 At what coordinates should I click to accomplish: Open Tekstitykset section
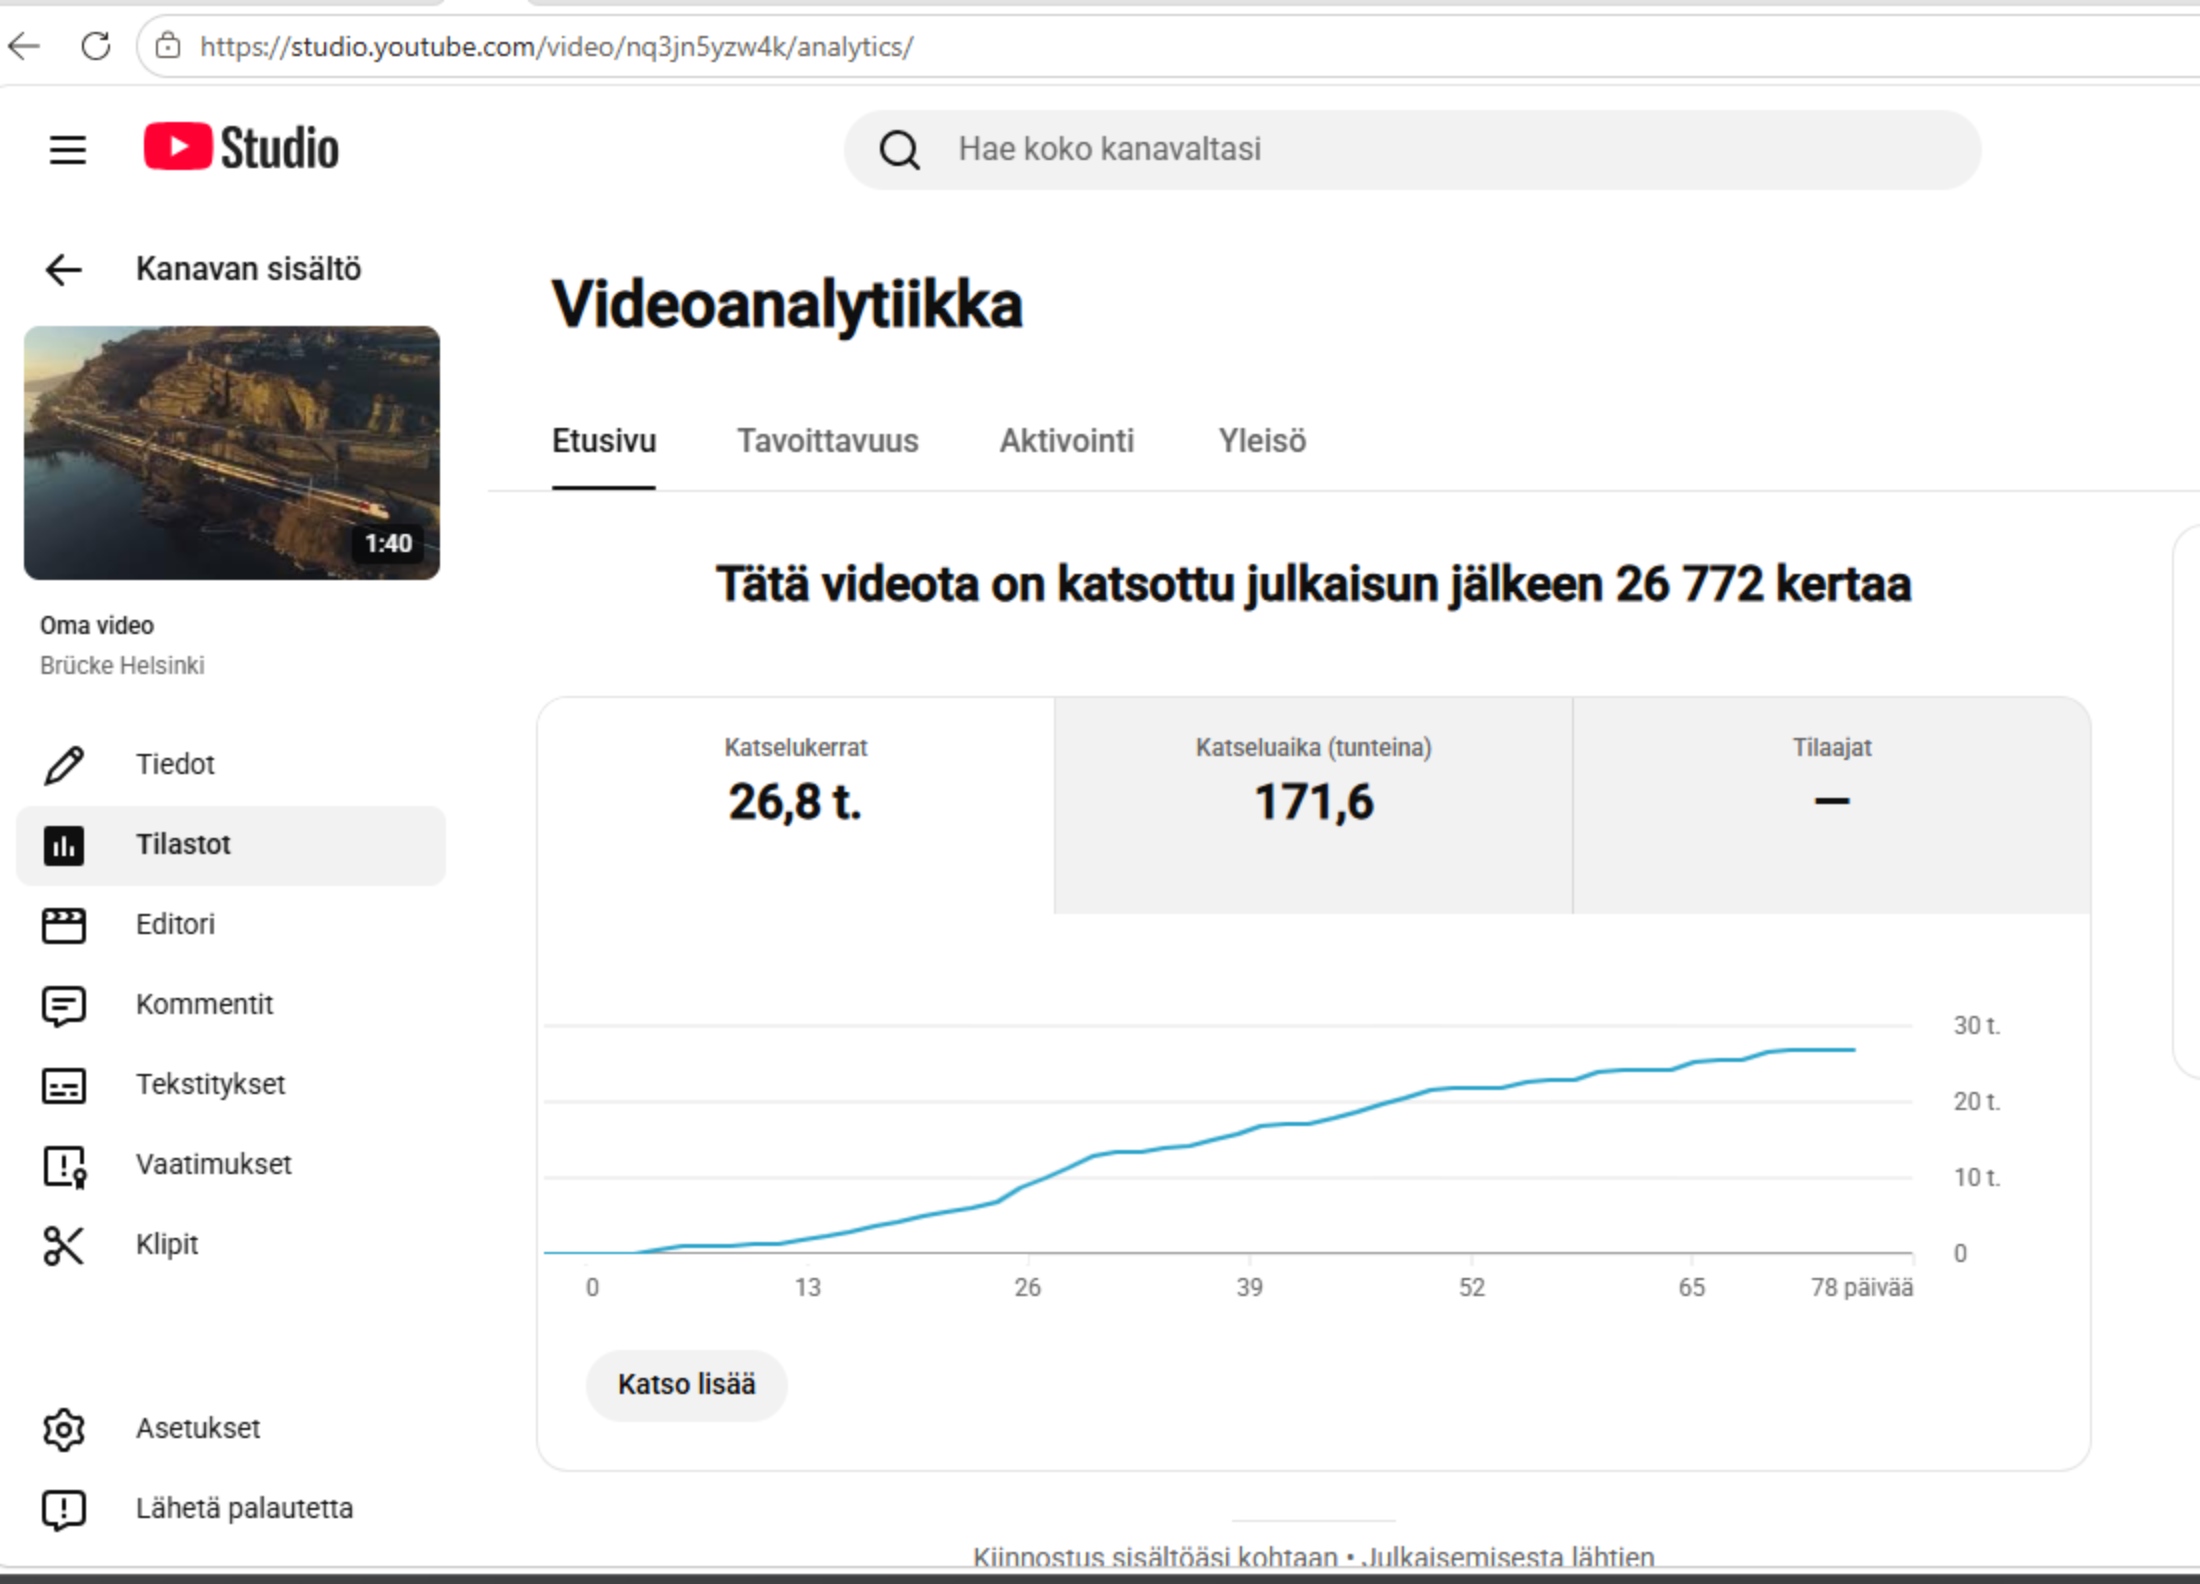231,1085
